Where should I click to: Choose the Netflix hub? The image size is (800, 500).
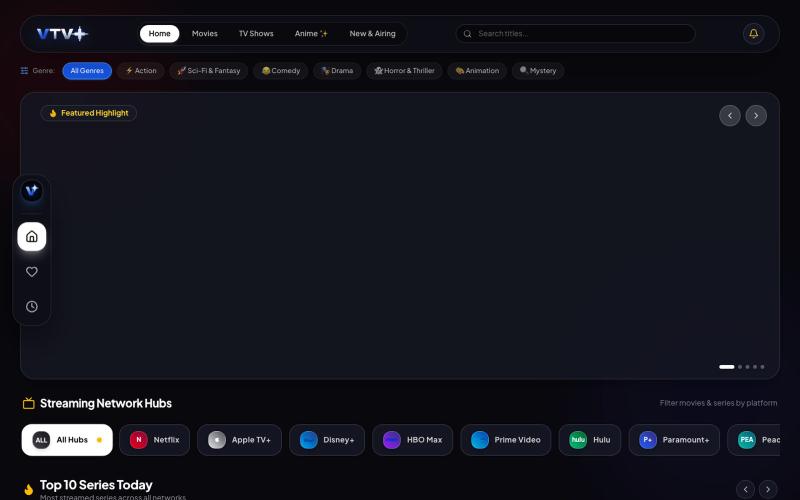(x=155, y=440)
